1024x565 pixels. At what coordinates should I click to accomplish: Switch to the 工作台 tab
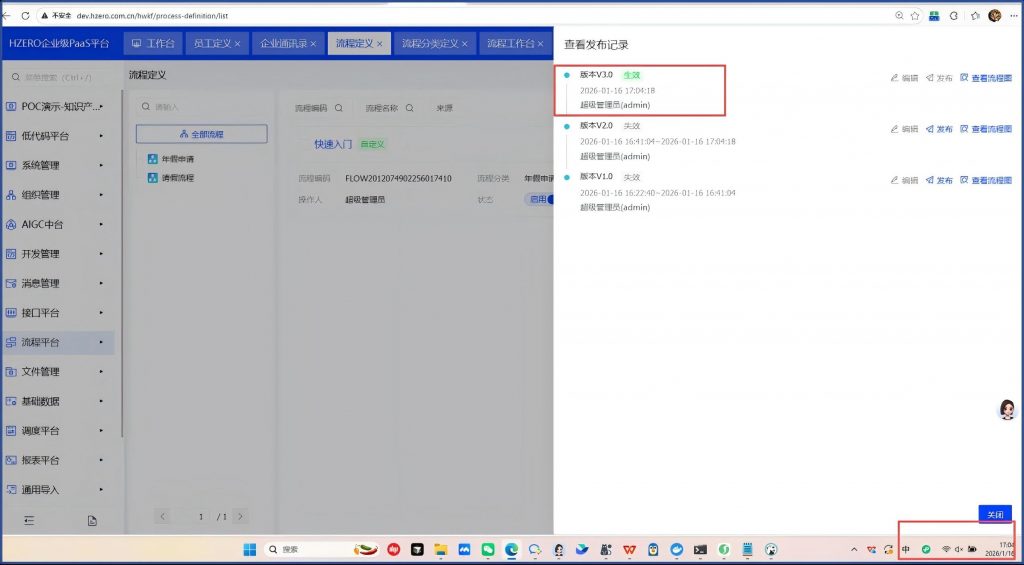153,44
